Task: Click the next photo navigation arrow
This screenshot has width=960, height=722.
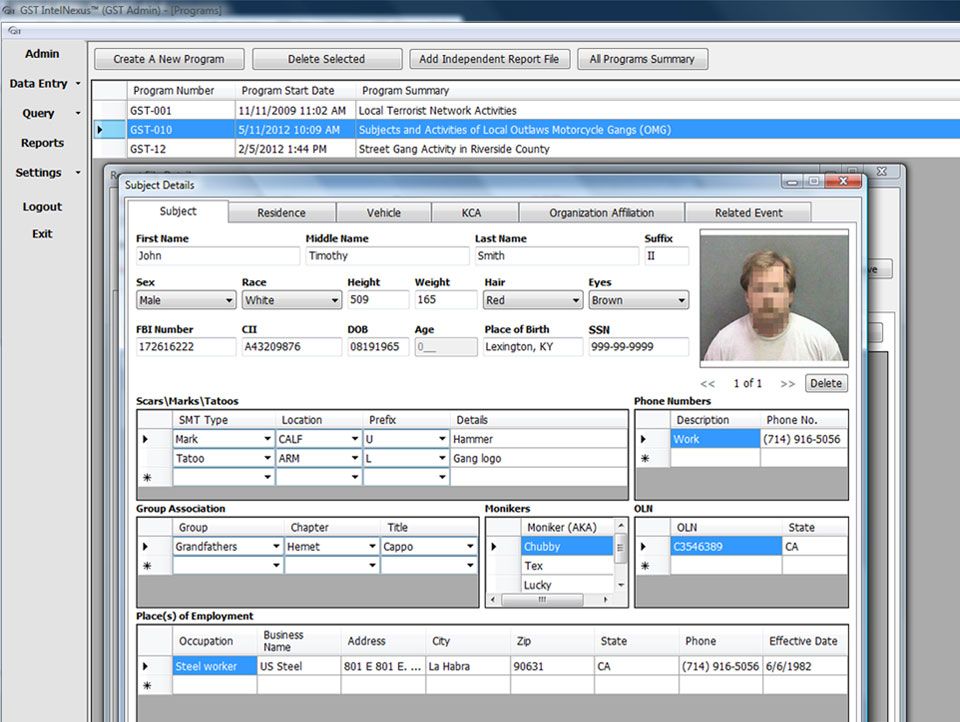Action: tap(789, 384)
